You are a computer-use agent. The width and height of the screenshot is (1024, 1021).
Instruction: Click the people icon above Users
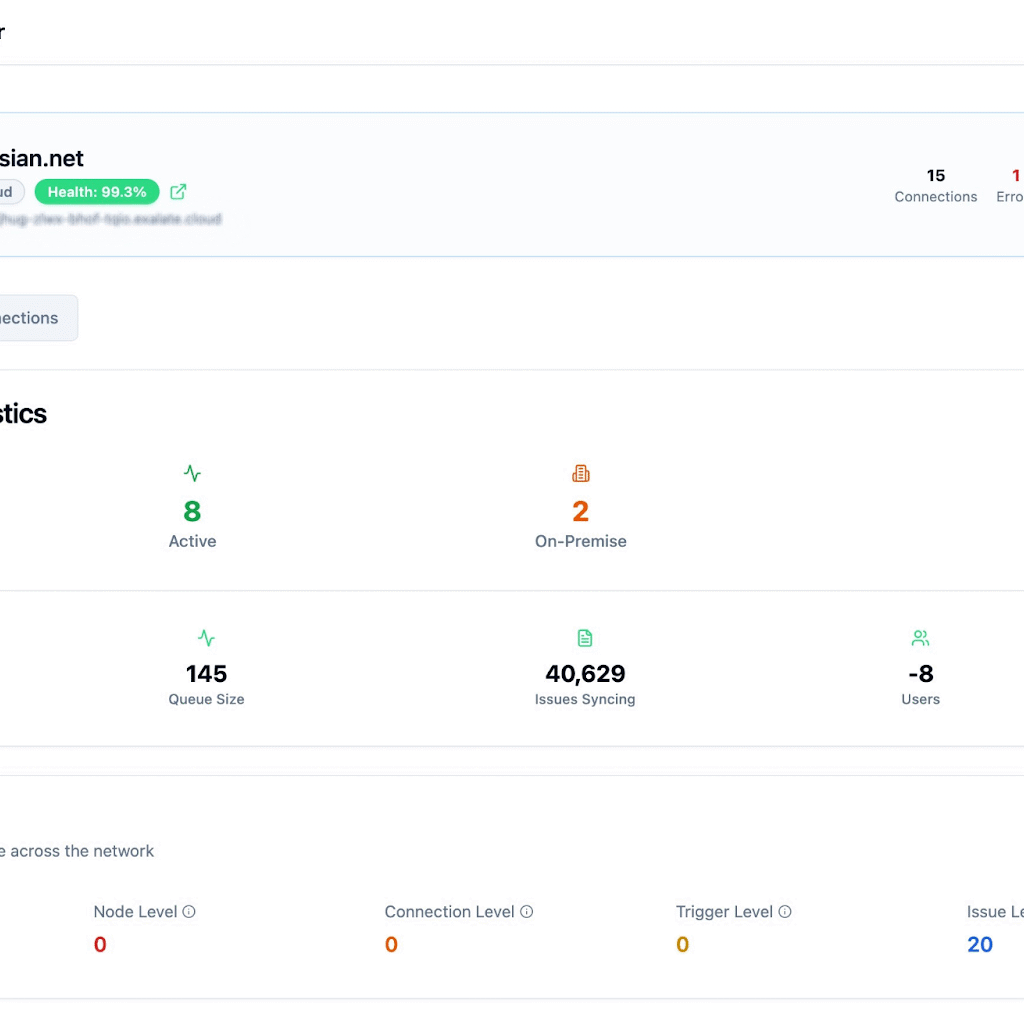tap(920, 638)
